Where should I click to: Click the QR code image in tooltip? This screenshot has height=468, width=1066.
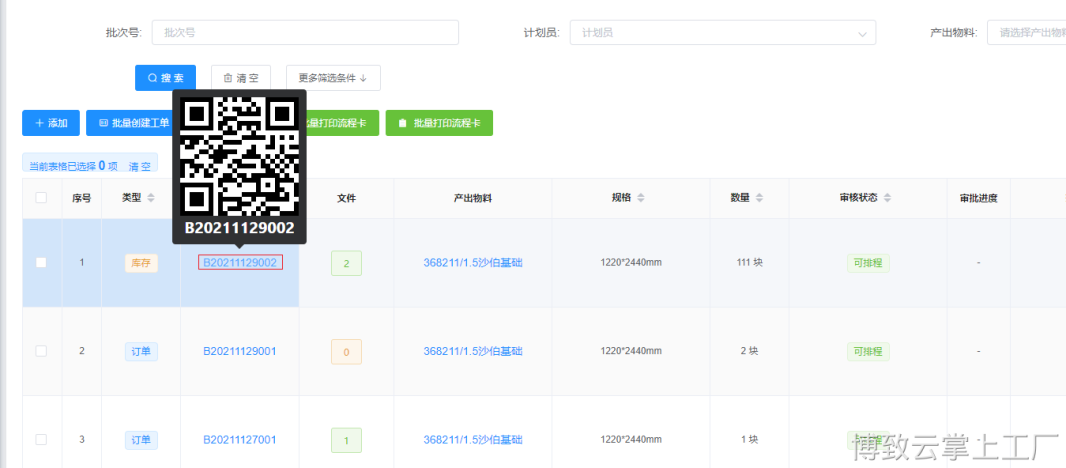(239, 156)
